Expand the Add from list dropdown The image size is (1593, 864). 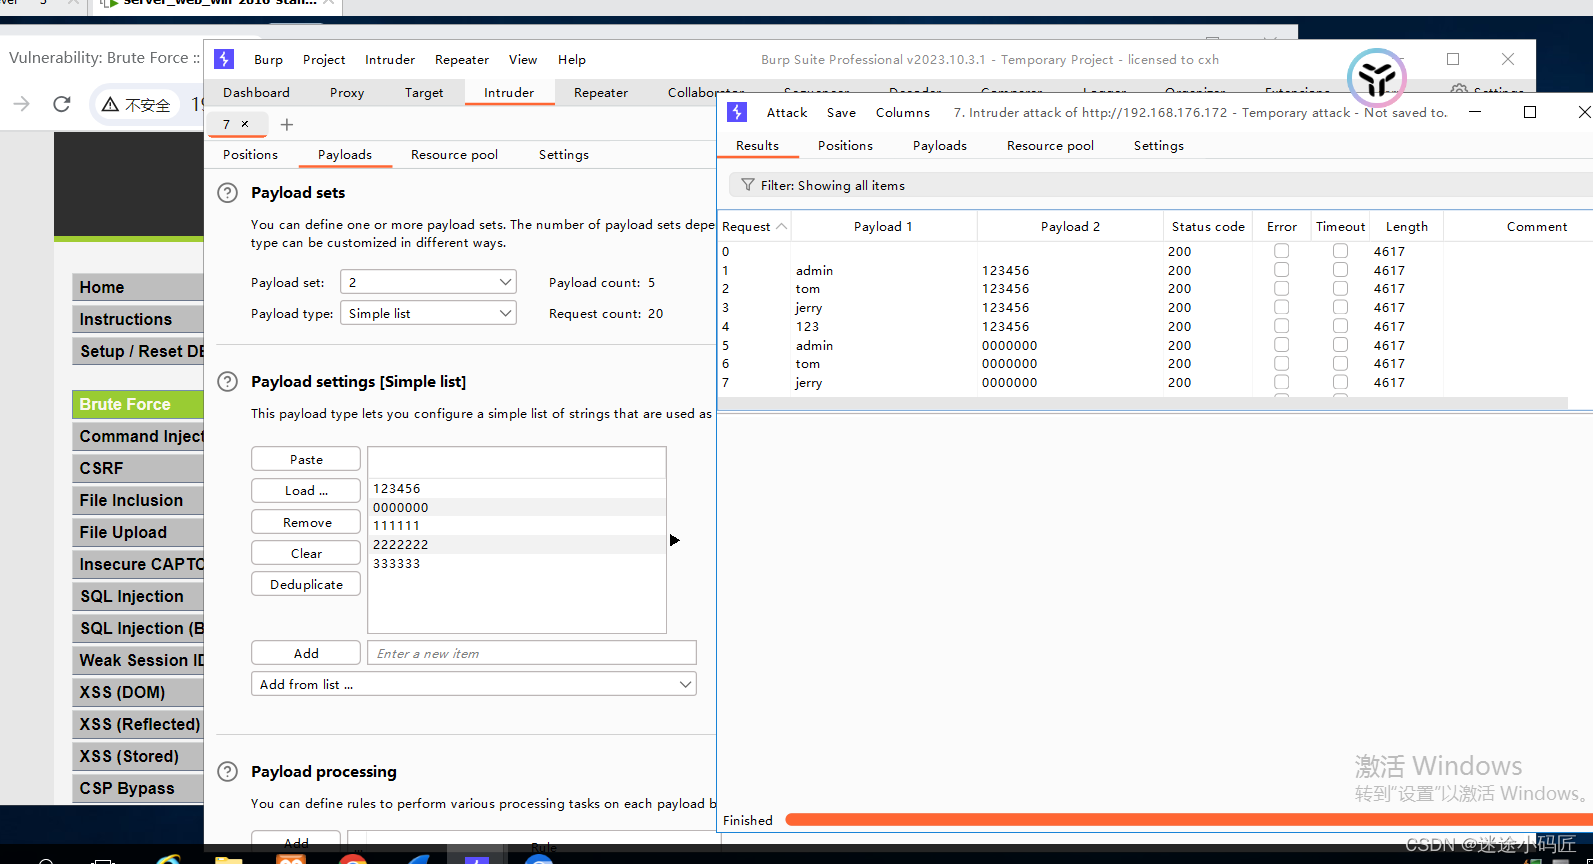474,684
